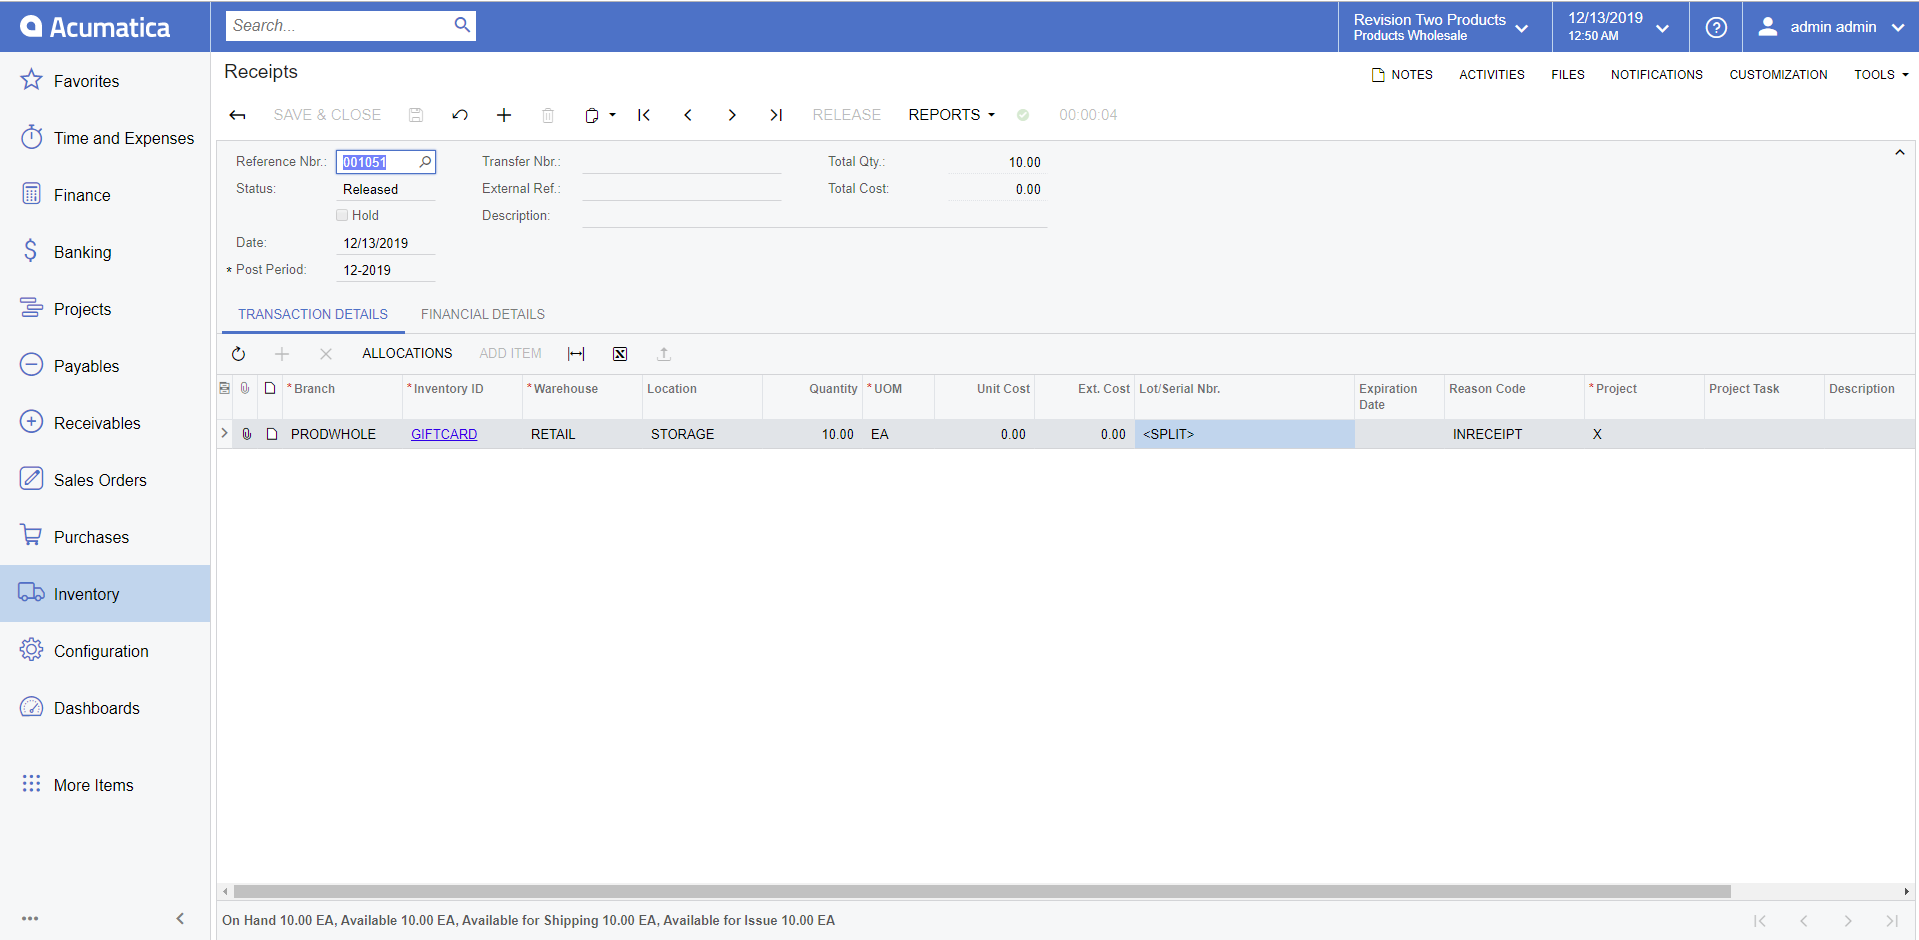Switch to the FINANCIAL DETAILS tab
The height and width of the screenshot is (940, 1919).
pos(483,314)
